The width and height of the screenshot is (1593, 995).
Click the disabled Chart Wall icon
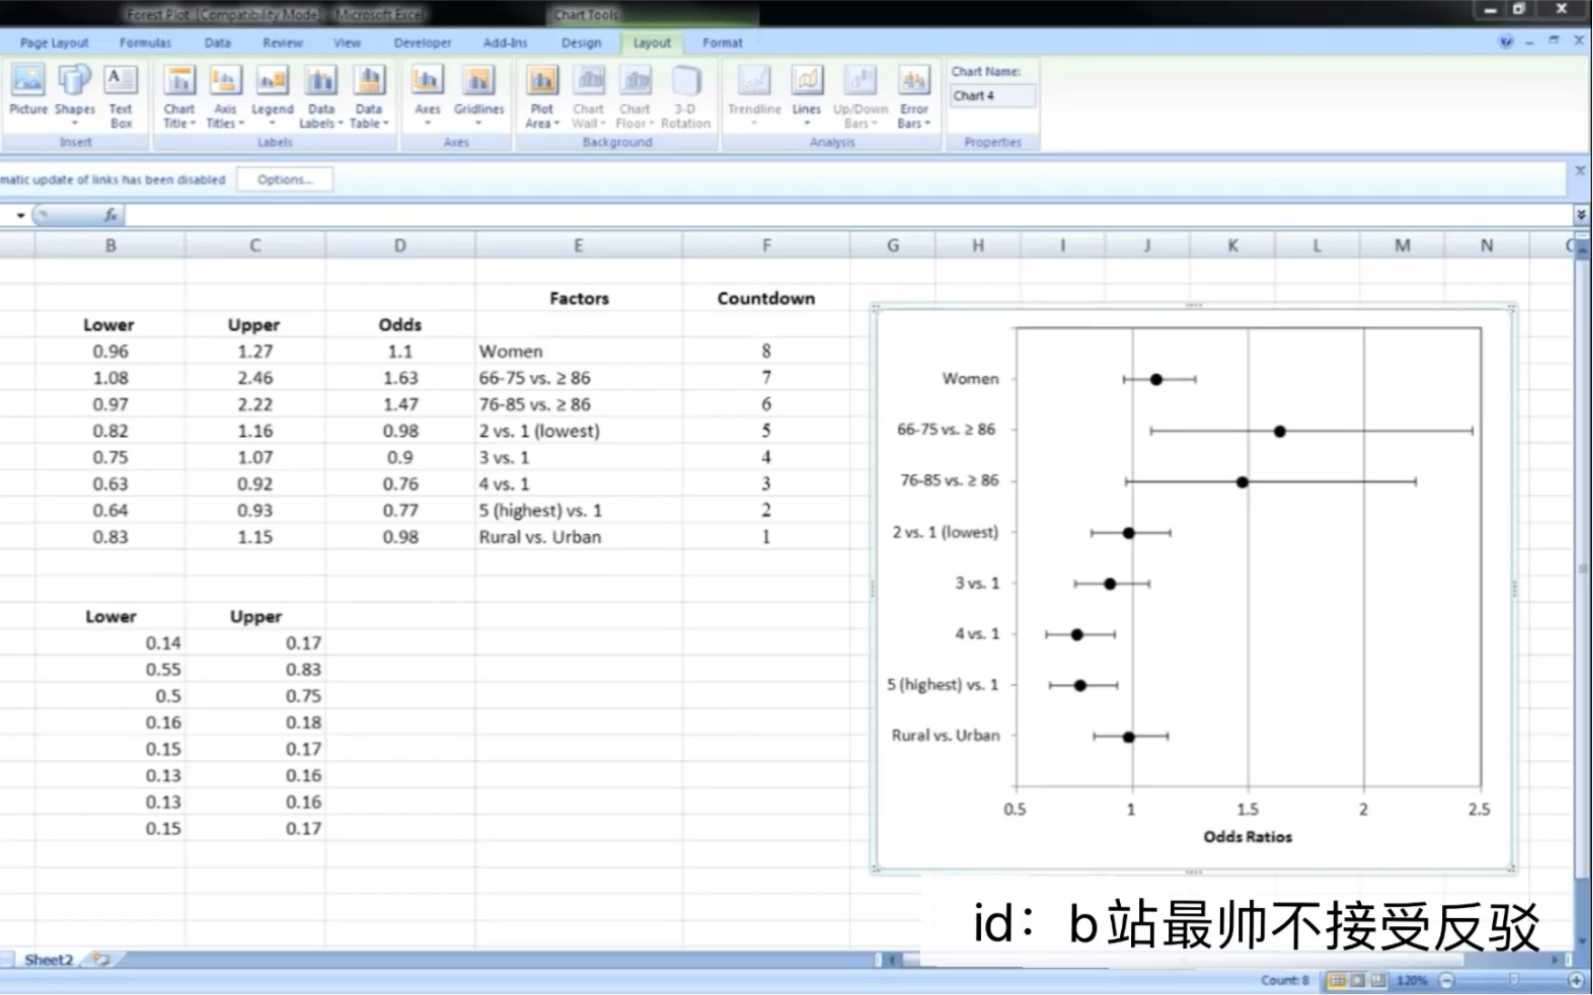click(589, 96)
